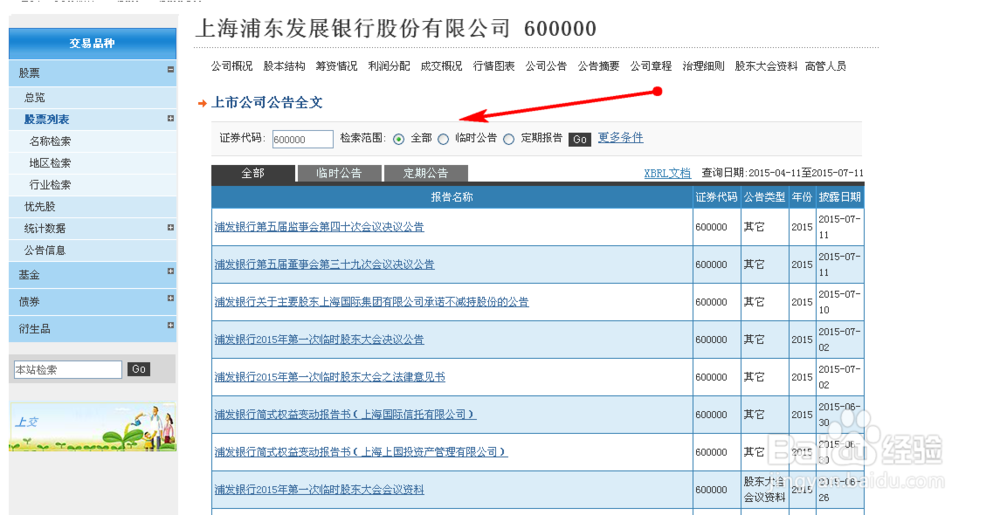This screenshot has height=515, width=1000.
Task: Open 治理细则 menu item
Action: 703,66
